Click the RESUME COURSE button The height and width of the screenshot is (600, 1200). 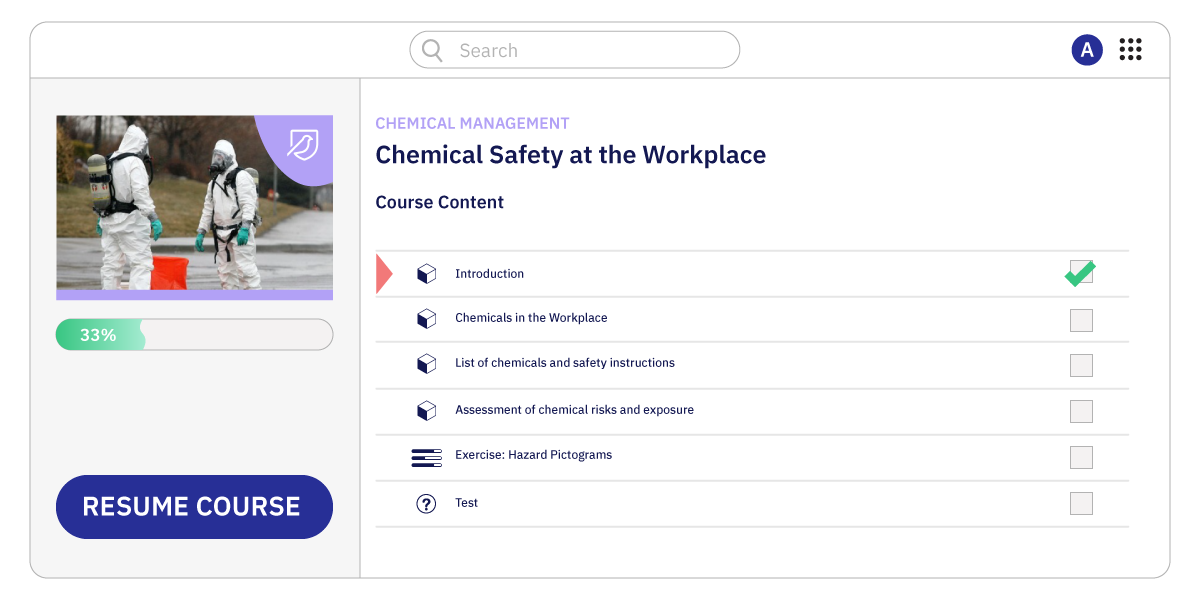tap(194, 507)
